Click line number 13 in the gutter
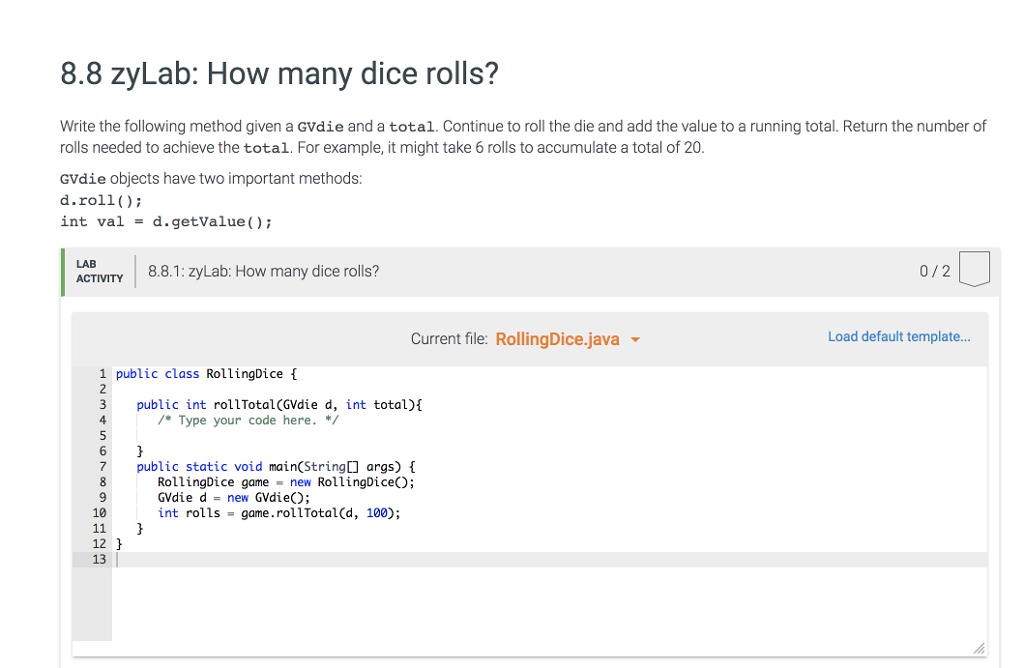The height and width of the screenshot is (668, 1024). (x=99, y=559)
